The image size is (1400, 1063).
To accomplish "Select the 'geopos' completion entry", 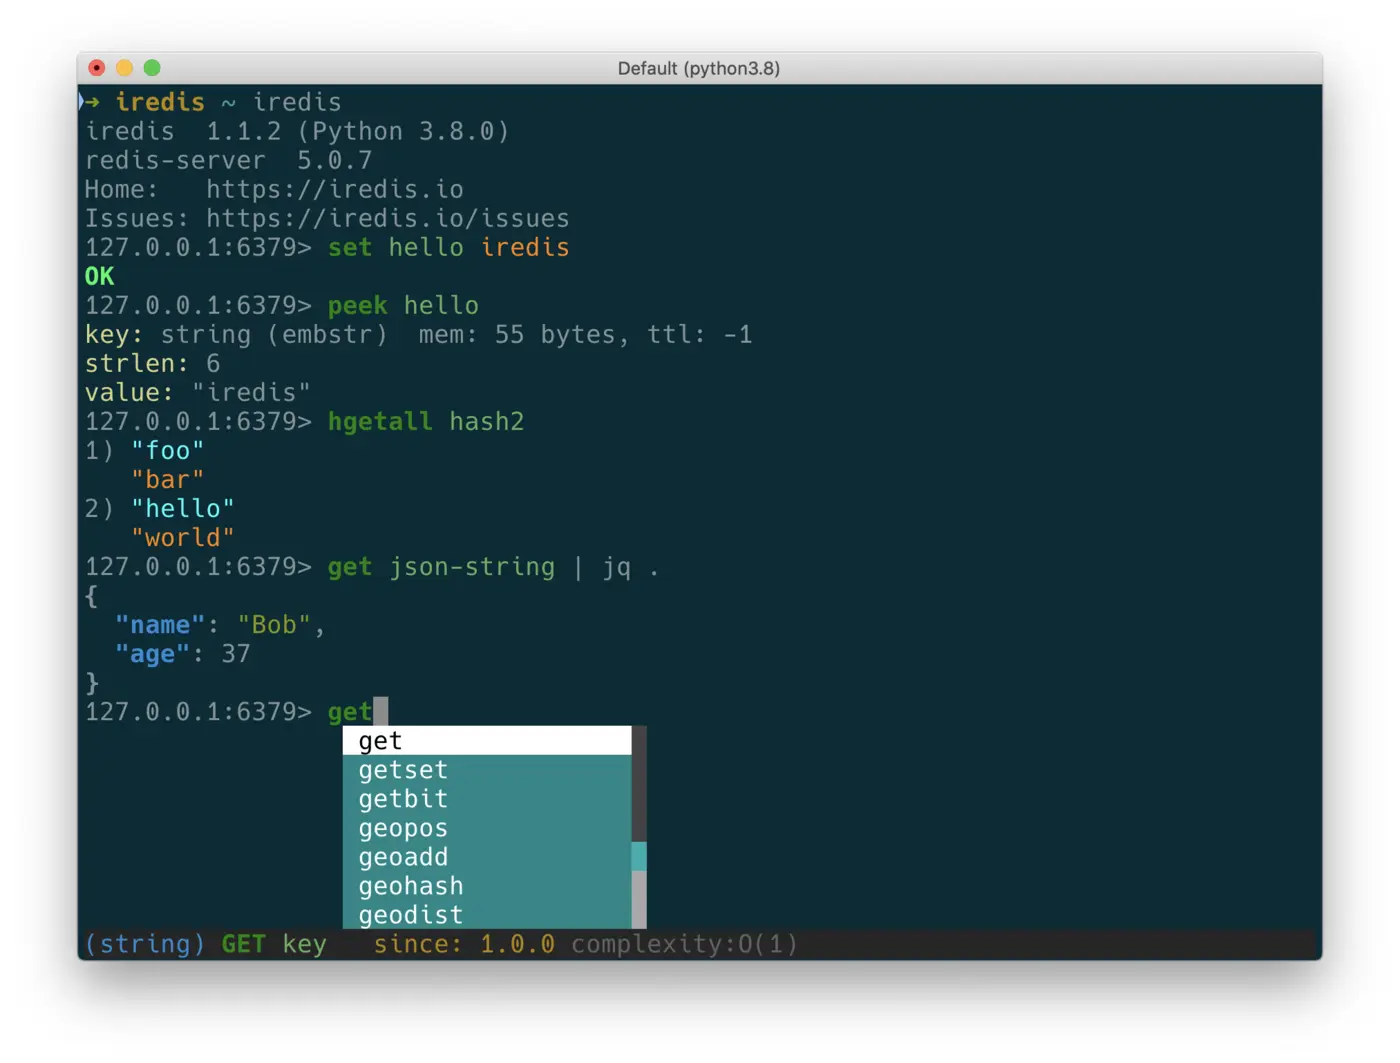I will click(x=487, y=828).
